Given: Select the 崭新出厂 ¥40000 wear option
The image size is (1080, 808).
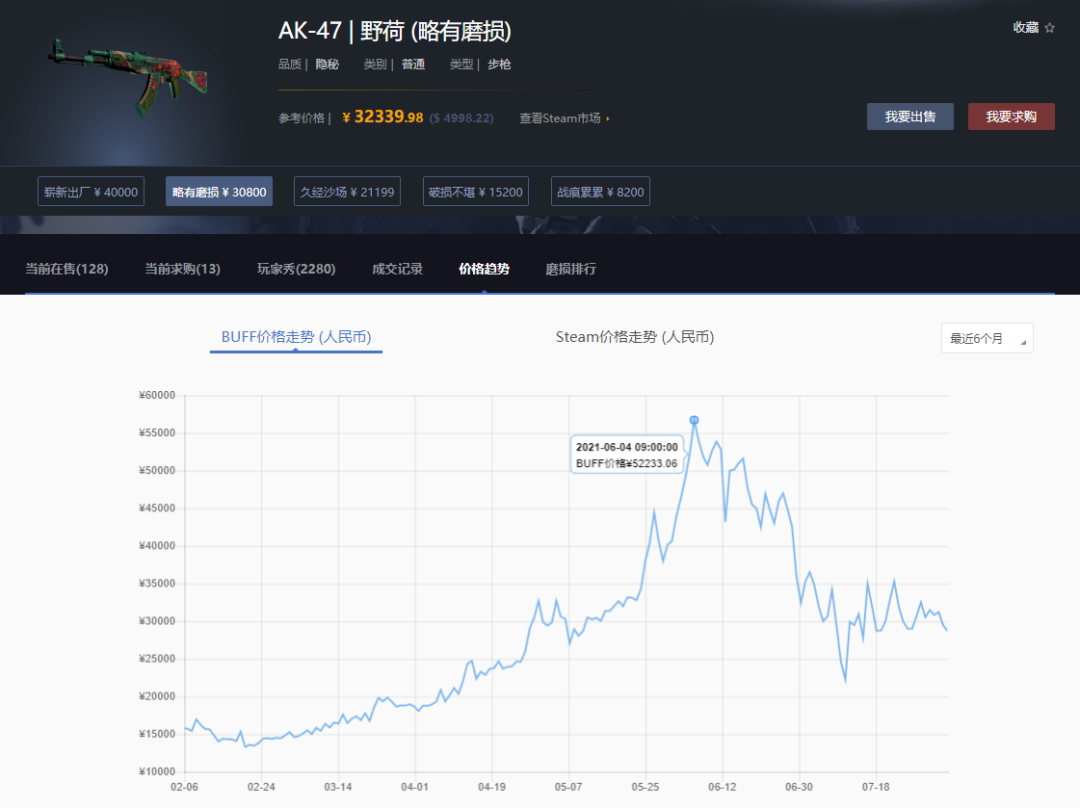Looking at the screenshot, I should pyautogui.click(x=91, y=190).
